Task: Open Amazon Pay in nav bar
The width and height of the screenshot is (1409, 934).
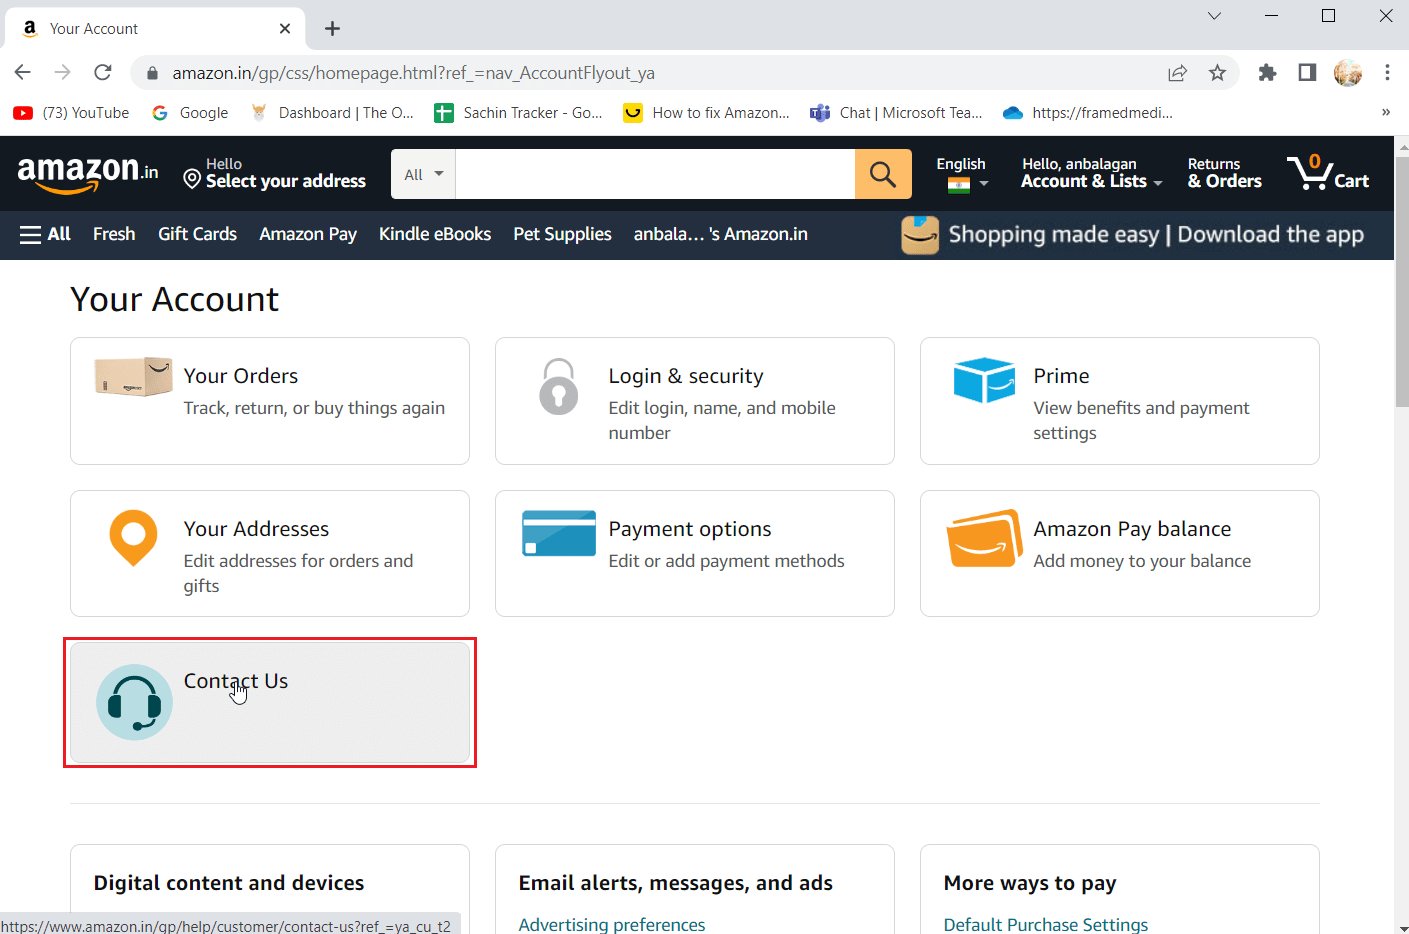Action: (308, 234)
